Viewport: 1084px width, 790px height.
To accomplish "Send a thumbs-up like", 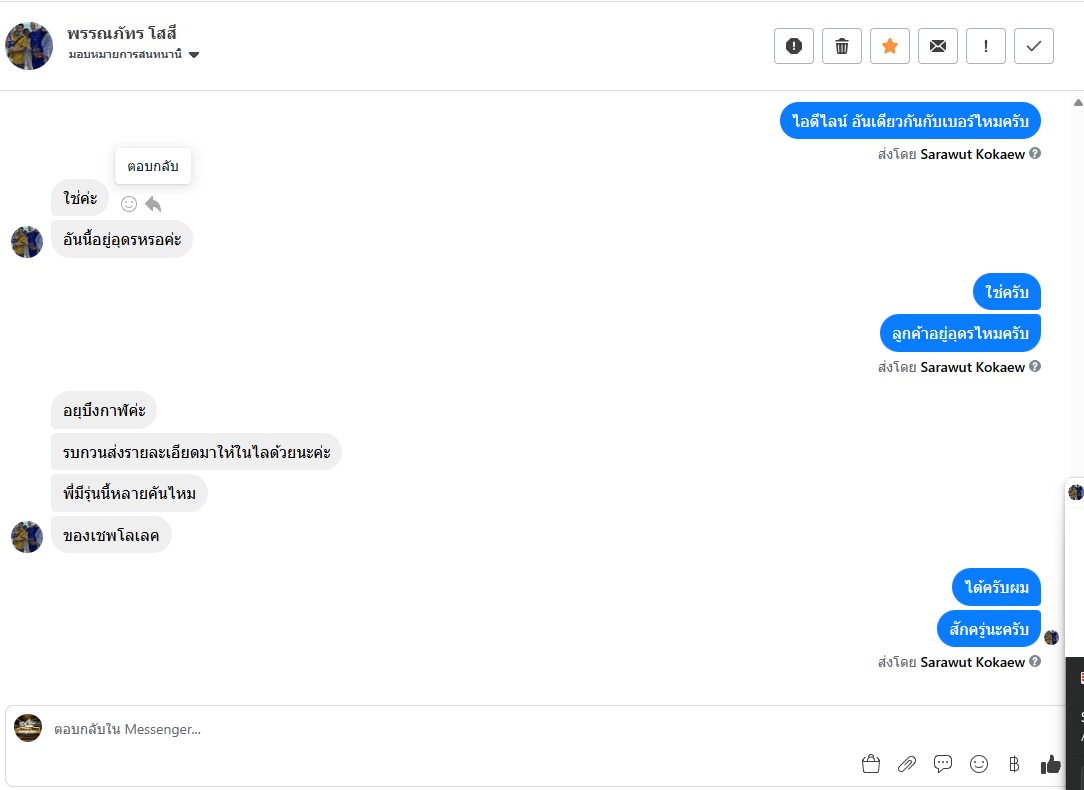I will [1050, 764].
